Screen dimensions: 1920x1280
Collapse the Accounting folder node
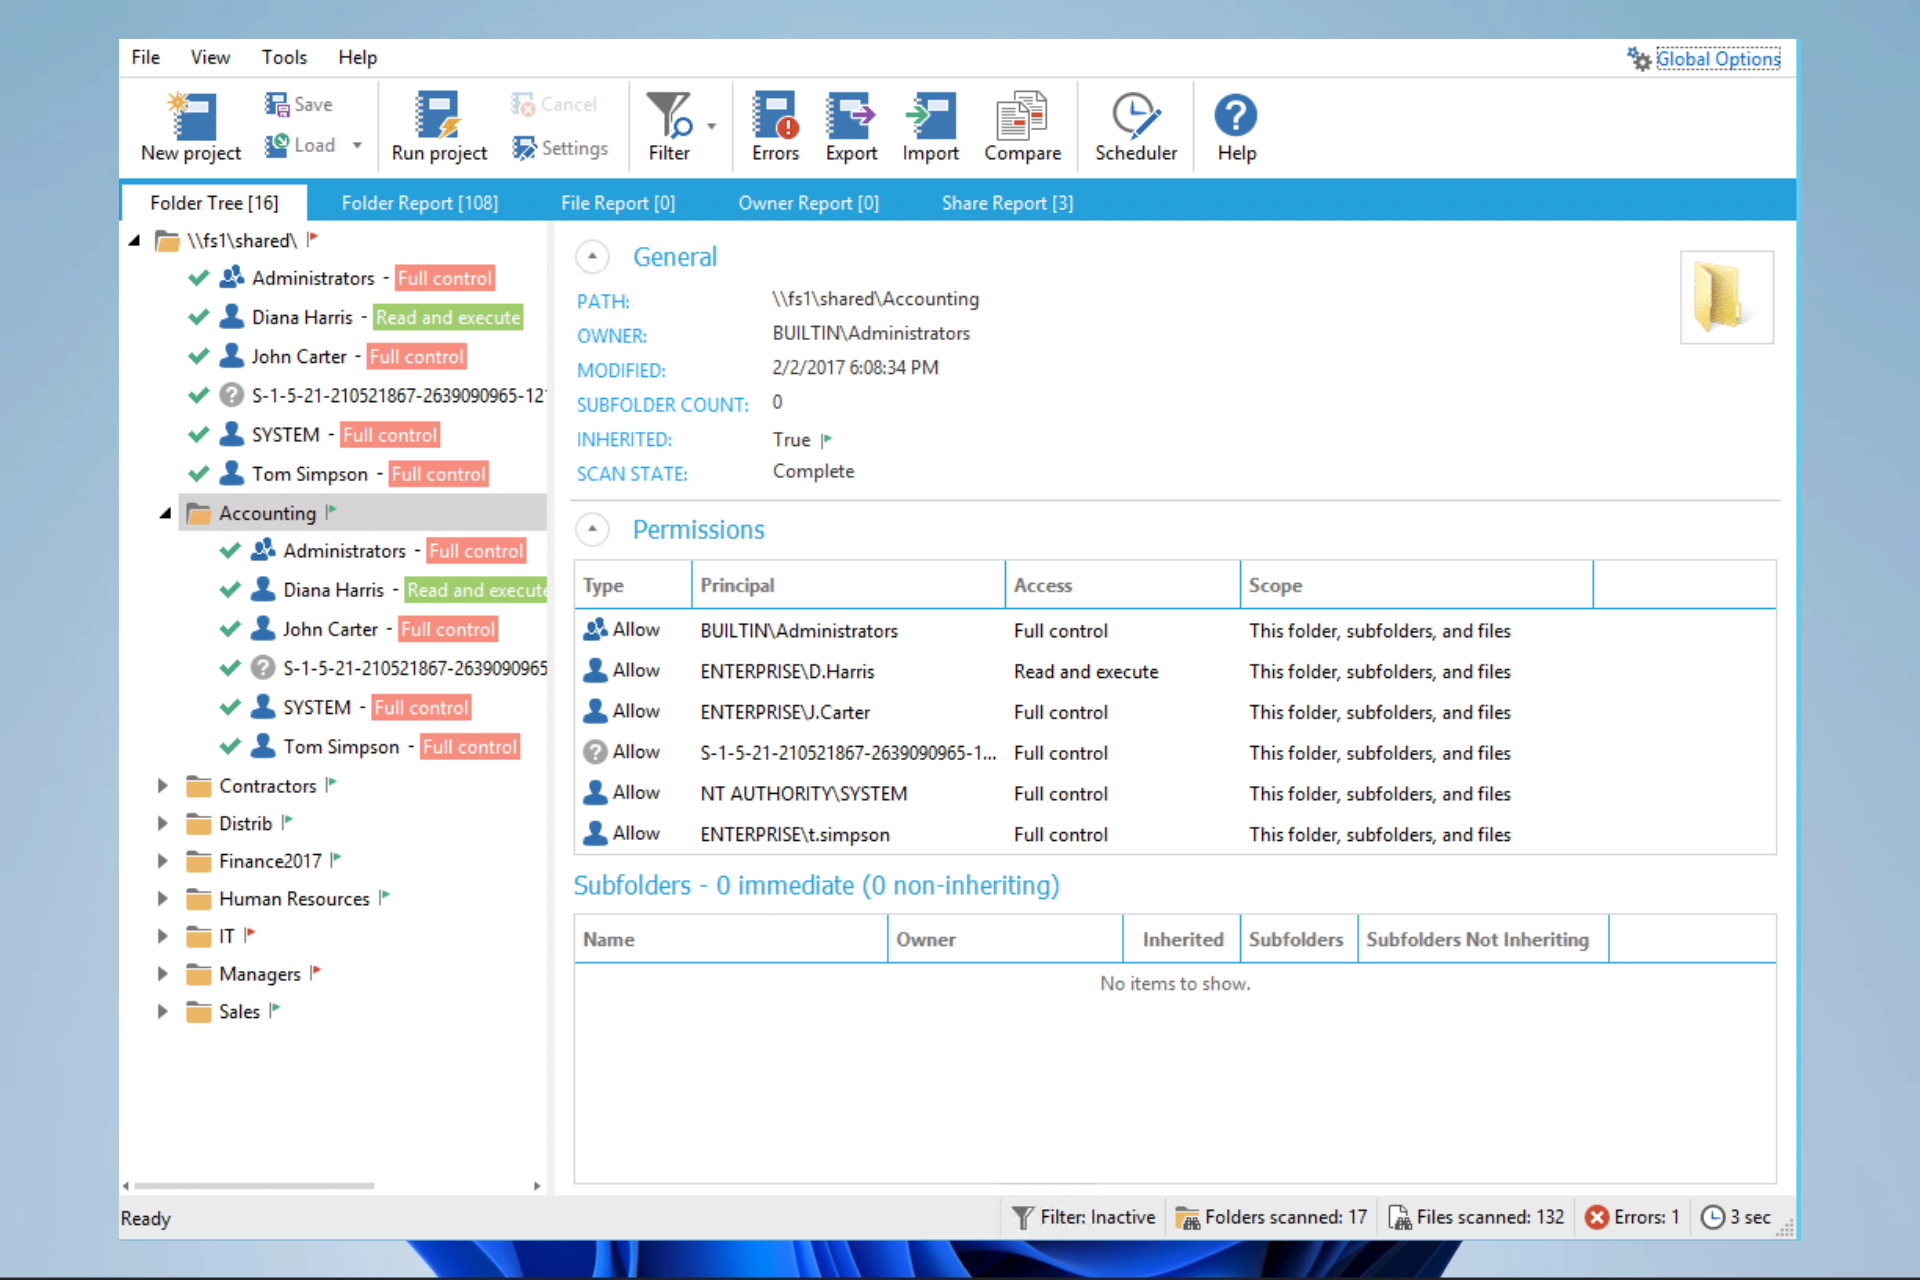(x=165, y=513)
